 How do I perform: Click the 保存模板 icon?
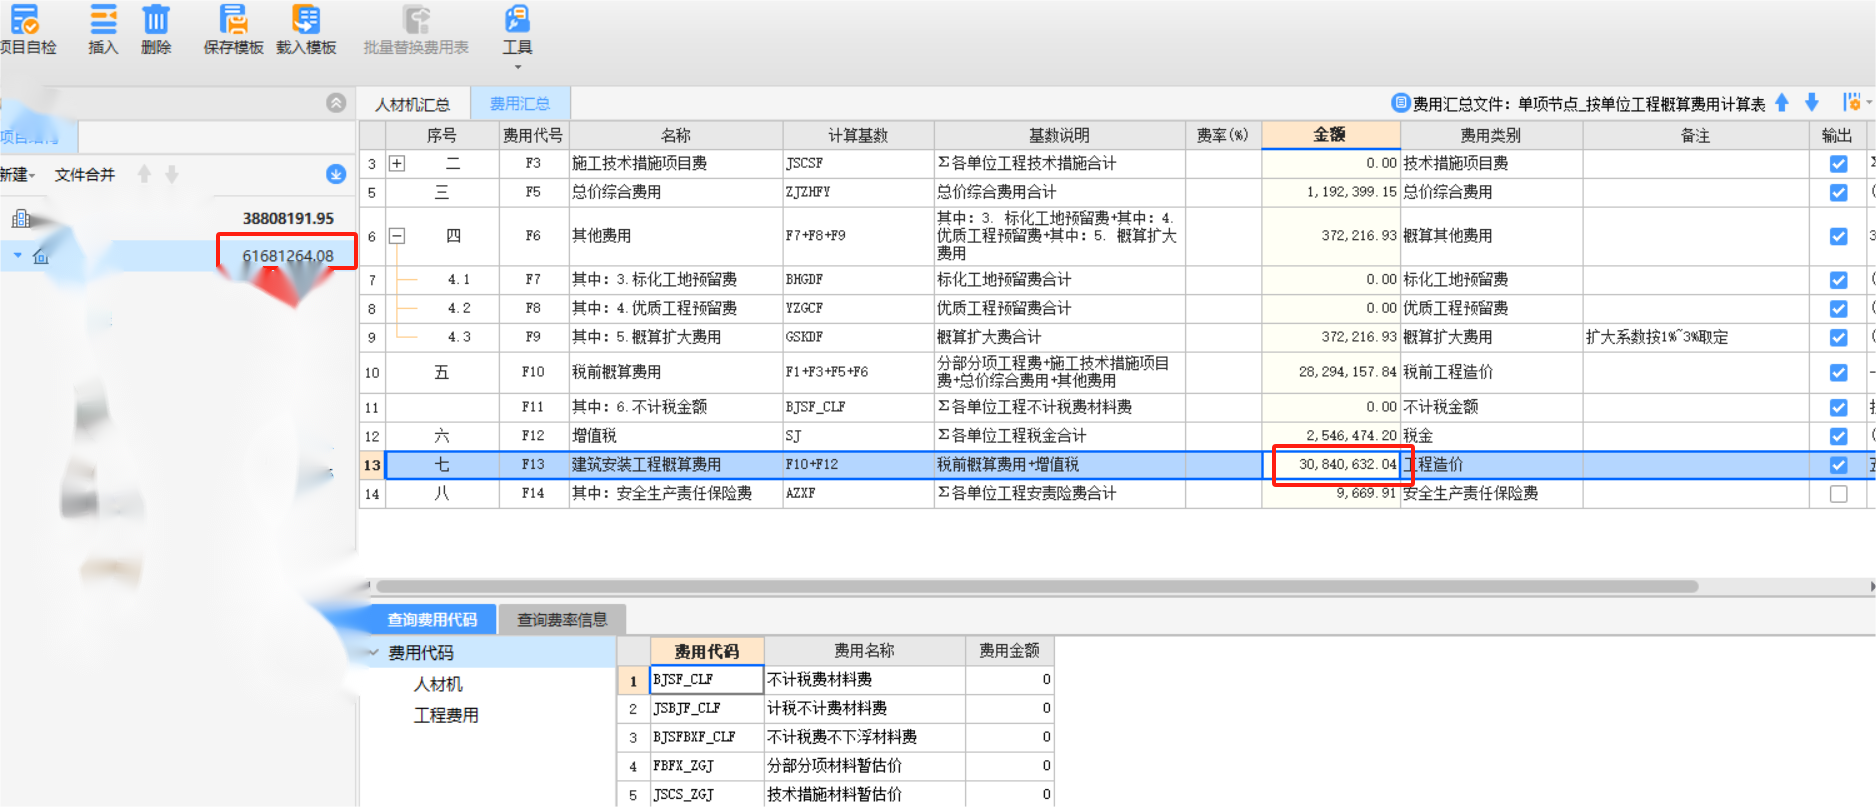(x=233, y=19)
